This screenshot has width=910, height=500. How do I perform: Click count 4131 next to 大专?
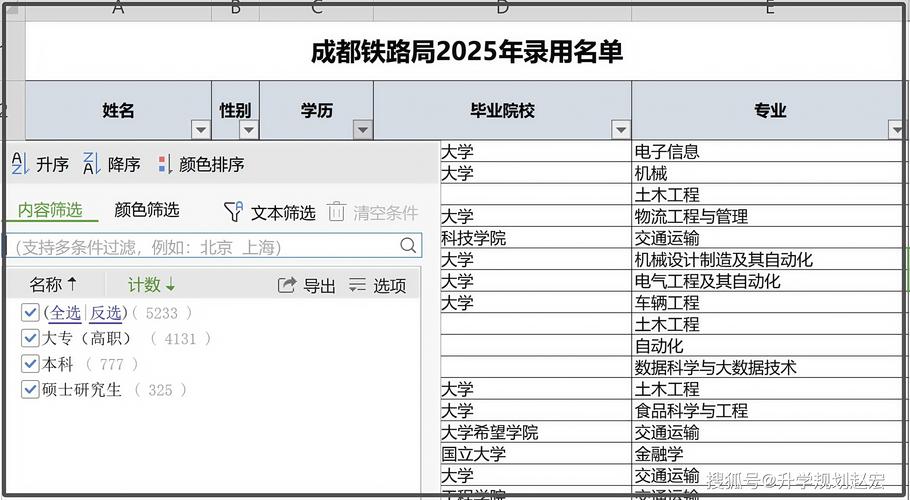[x=180, y=339]
